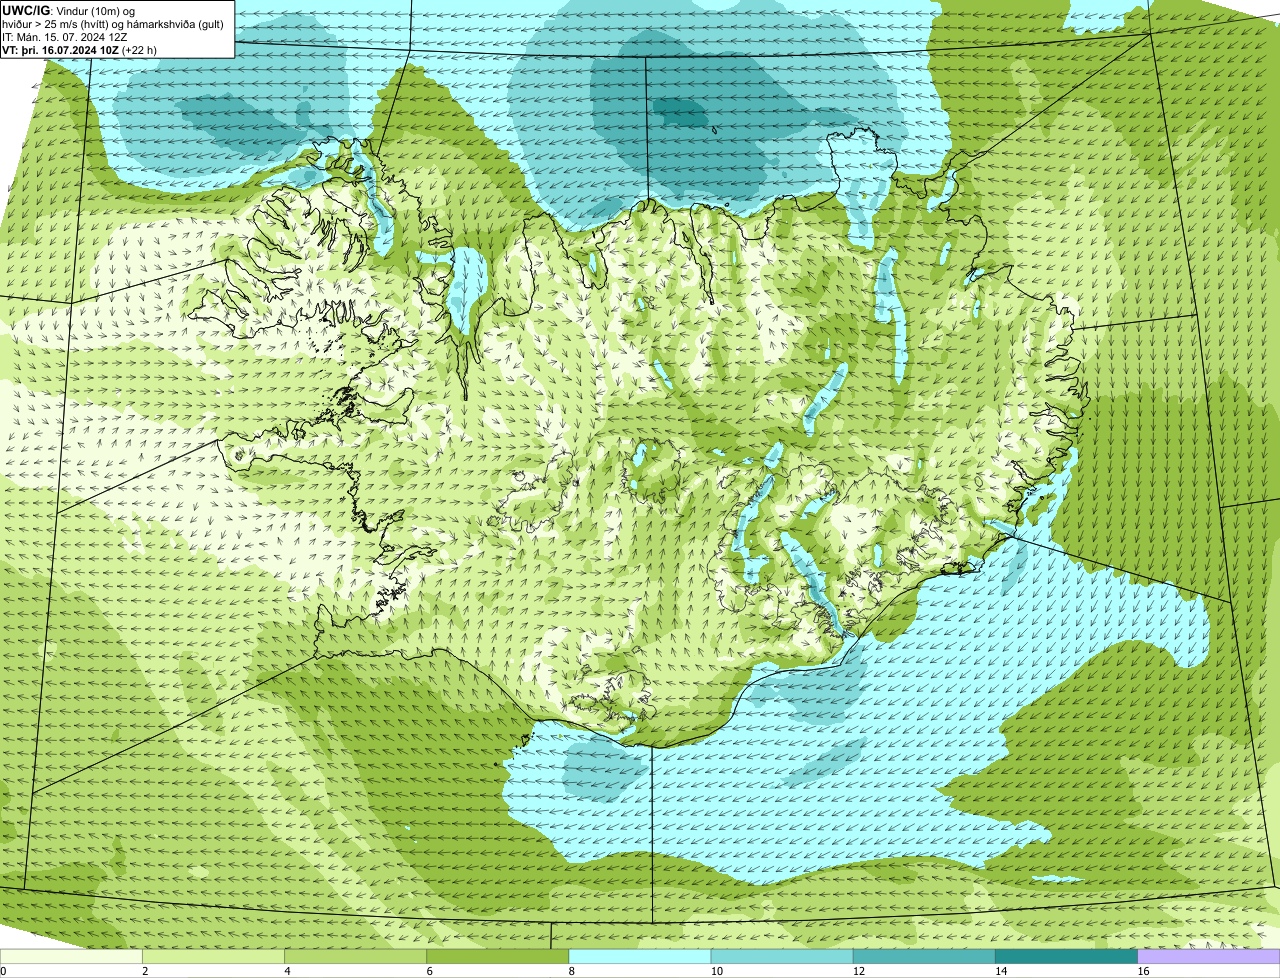Click the 8–10 m/s light cyan band
Image resolution: width=1280 pixels, height=978 pixels.
[x=640, y=957]
